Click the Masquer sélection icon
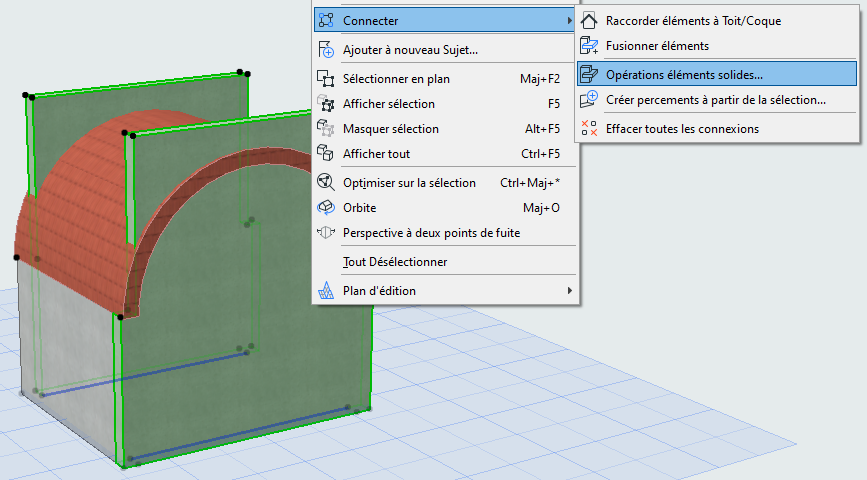This screenshot has width=867, height=480. 325,128
